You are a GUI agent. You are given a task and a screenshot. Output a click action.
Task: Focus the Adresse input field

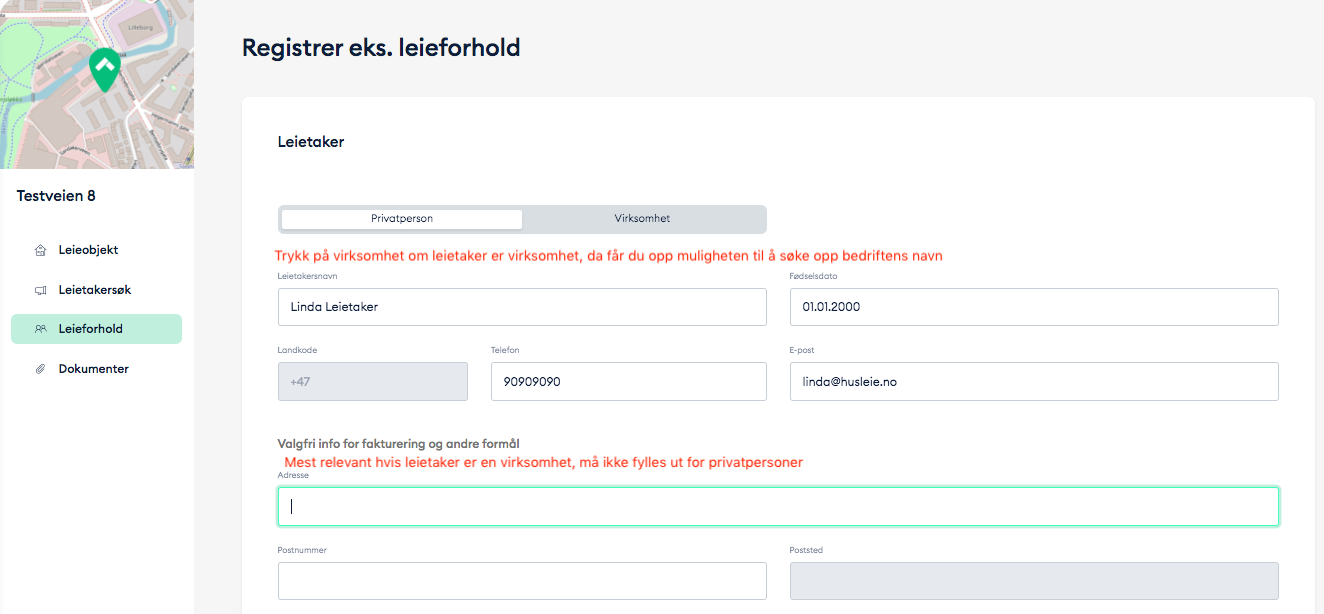(778, 506)
